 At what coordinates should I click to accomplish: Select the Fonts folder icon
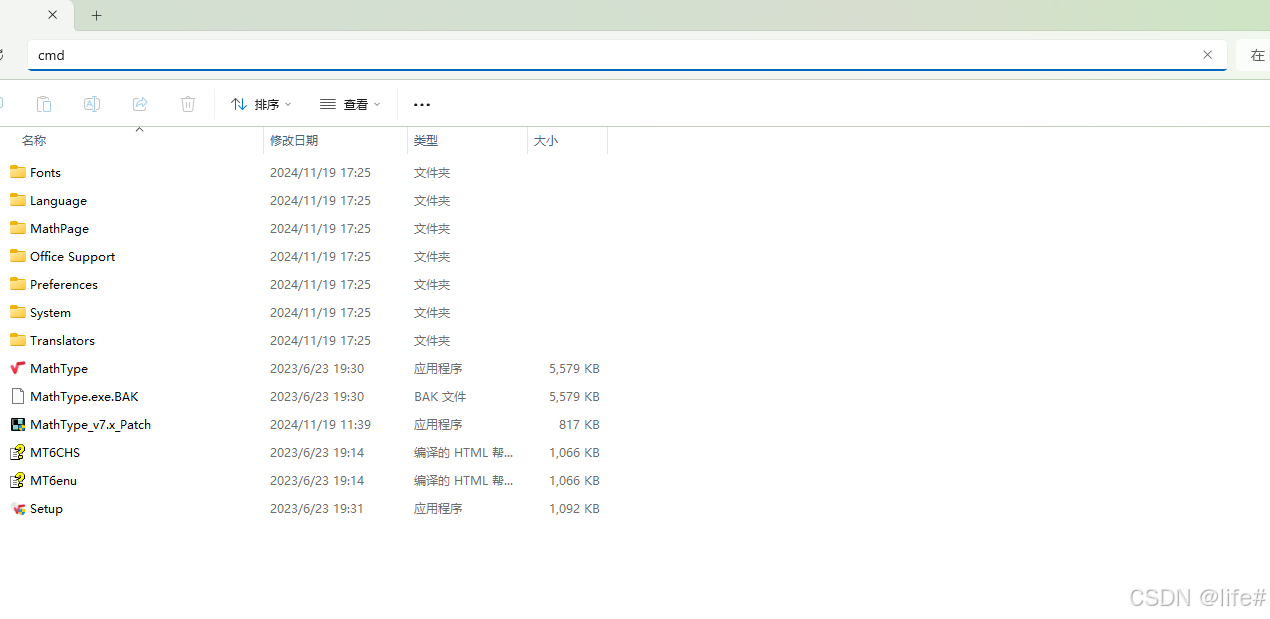(18, 172)
